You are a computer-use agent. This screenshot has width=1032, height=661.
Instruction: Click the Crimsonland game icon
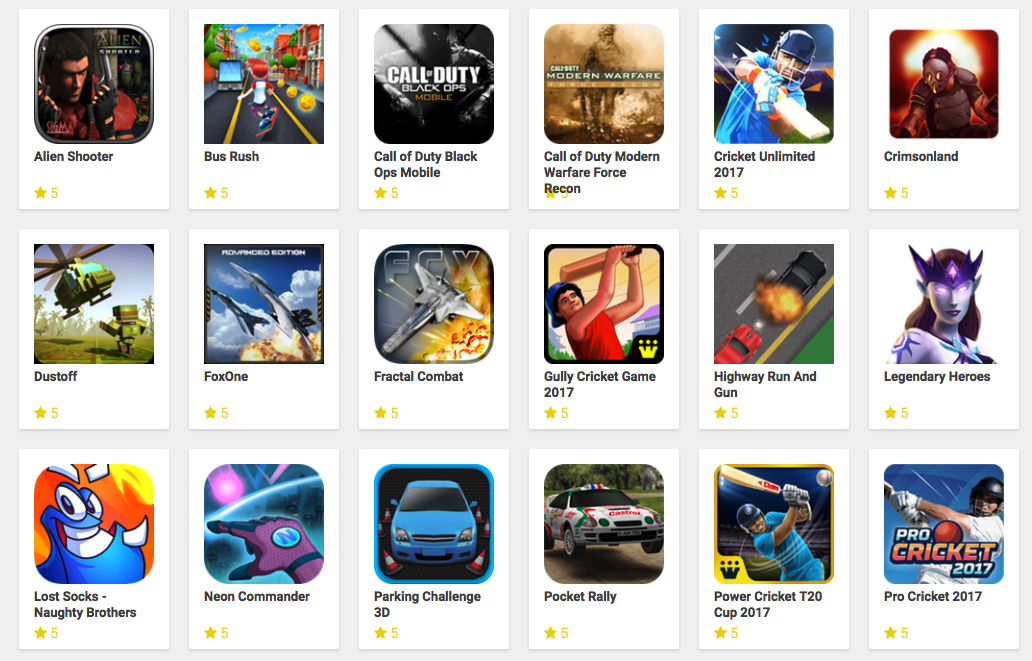[x=944, y=84]
